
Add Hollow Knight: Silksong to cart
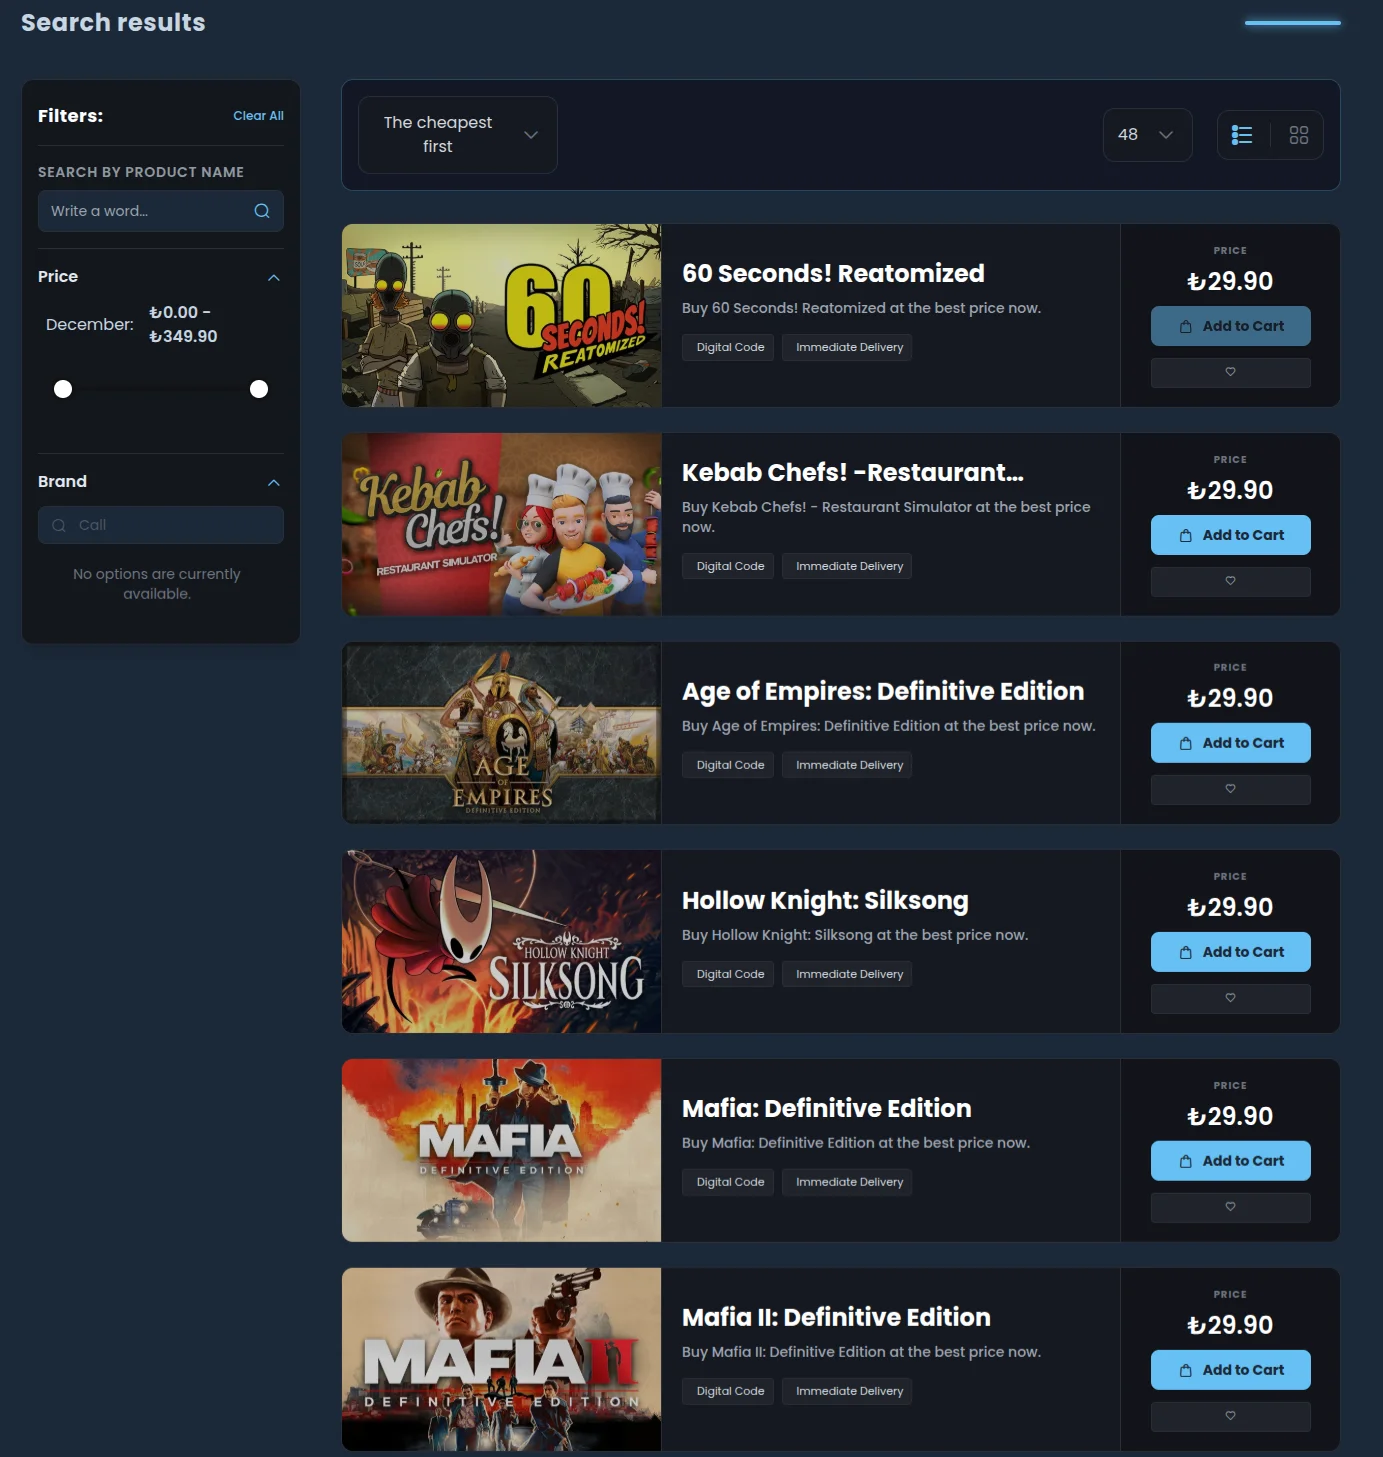(1230, 952)
